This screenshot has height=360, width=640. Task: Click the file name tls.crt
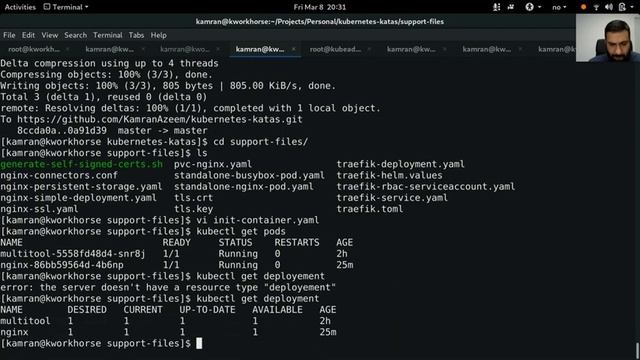coord(193,198)
